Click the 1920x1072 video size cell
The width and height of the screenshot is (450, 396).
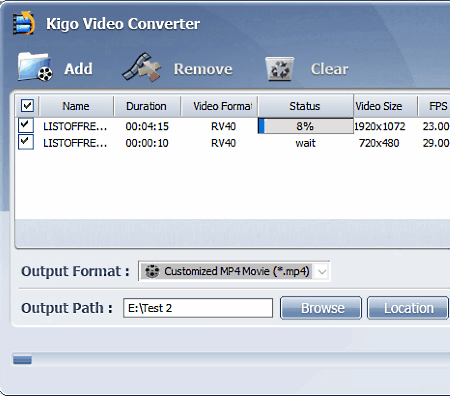380,126
